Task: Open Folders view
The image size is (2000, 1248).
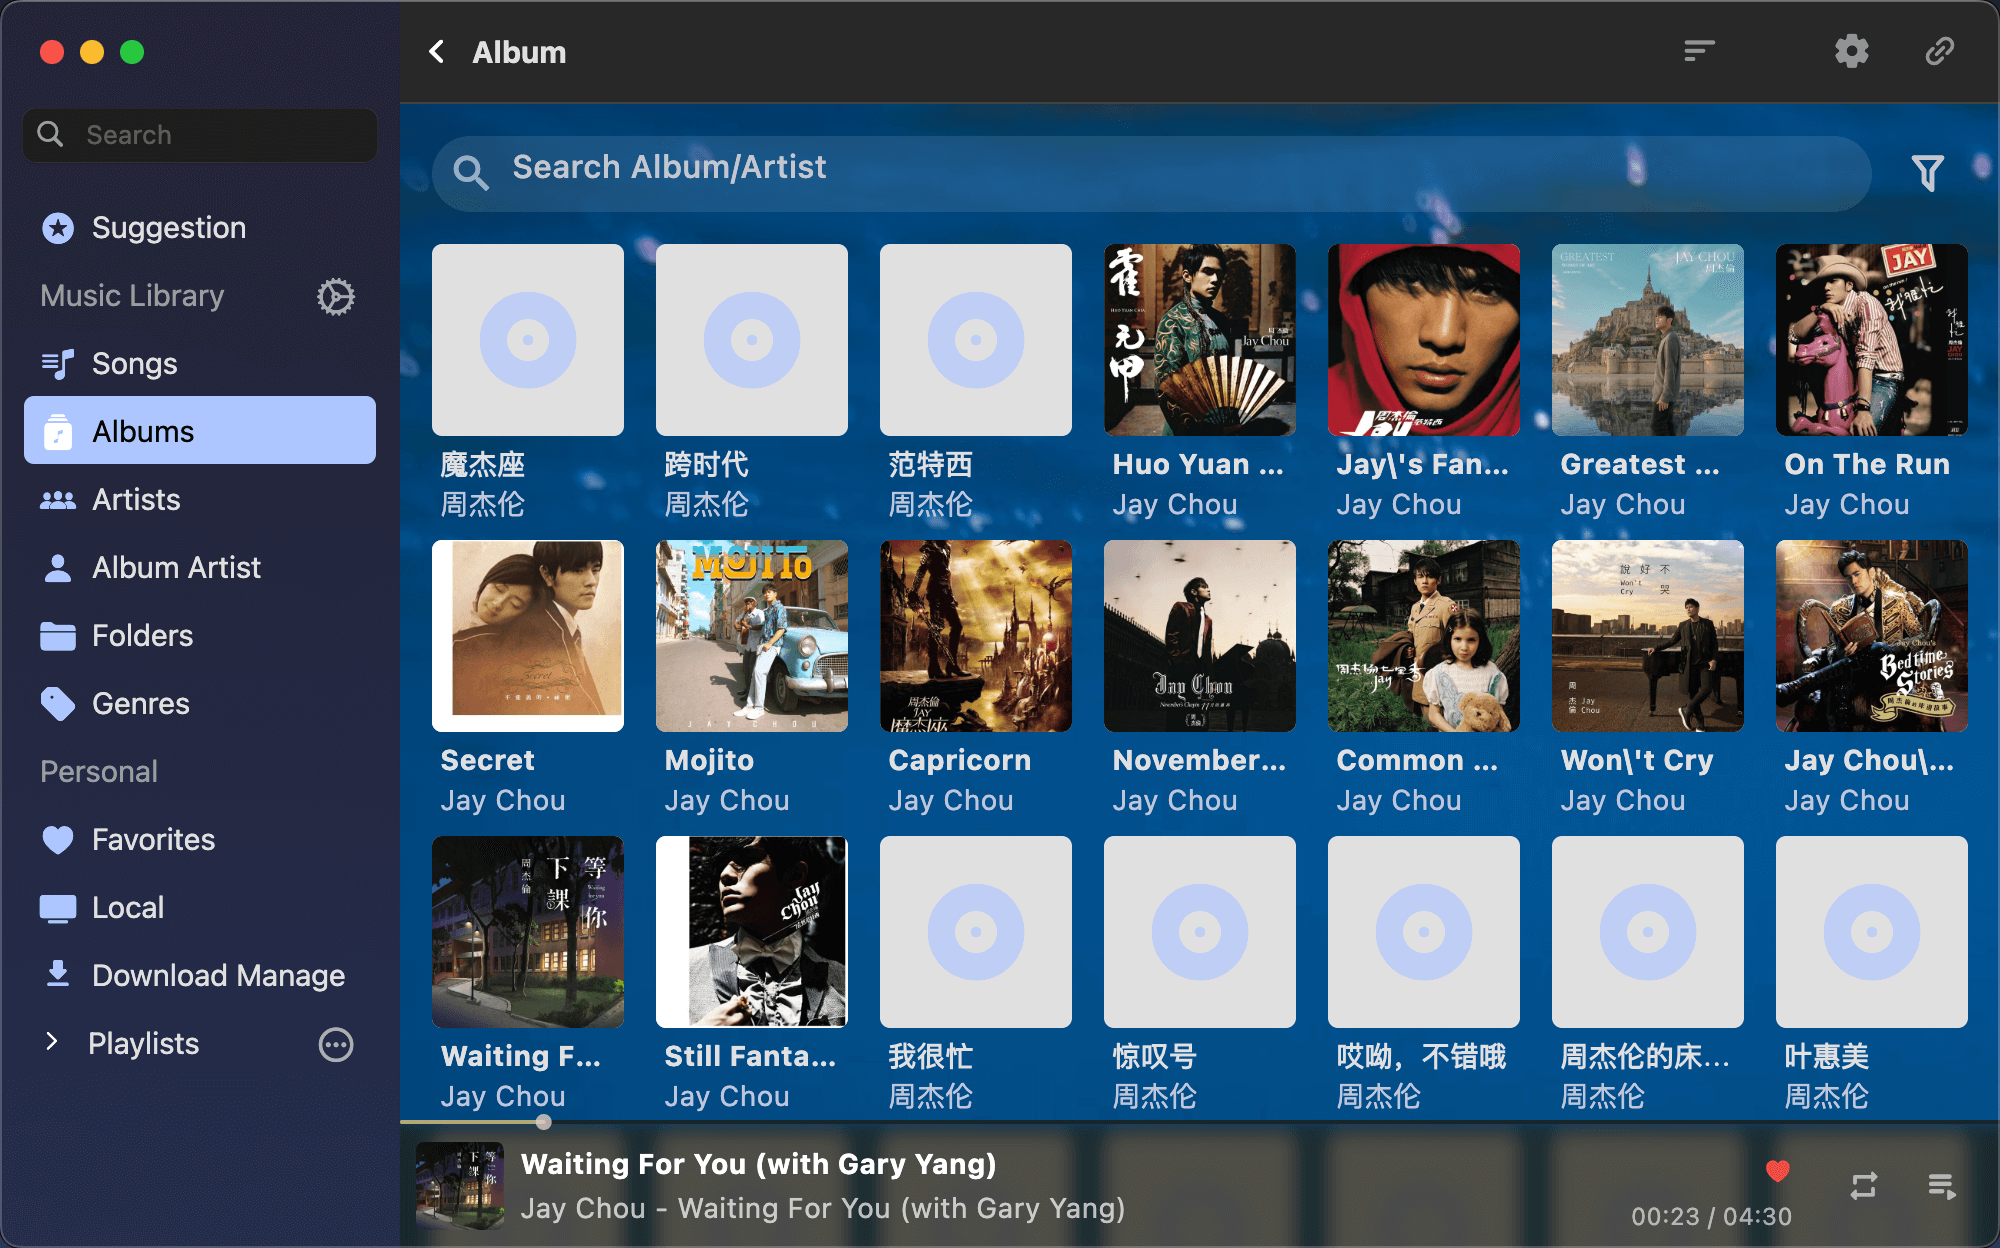Action: (x=200, y=636)
